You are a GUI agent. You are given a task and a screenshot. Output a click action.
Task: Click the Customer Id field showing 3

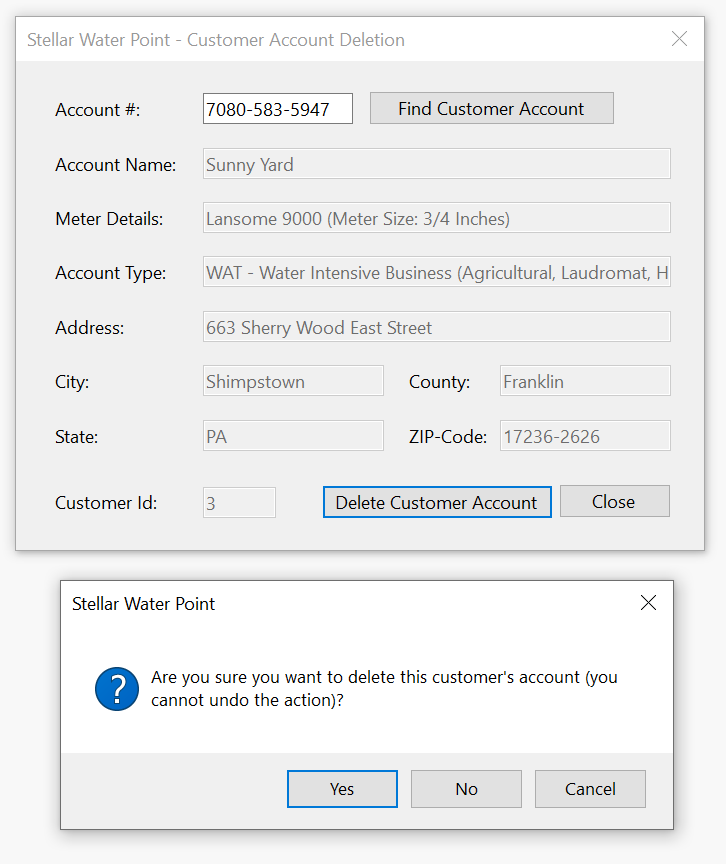(x=239, y=503)
